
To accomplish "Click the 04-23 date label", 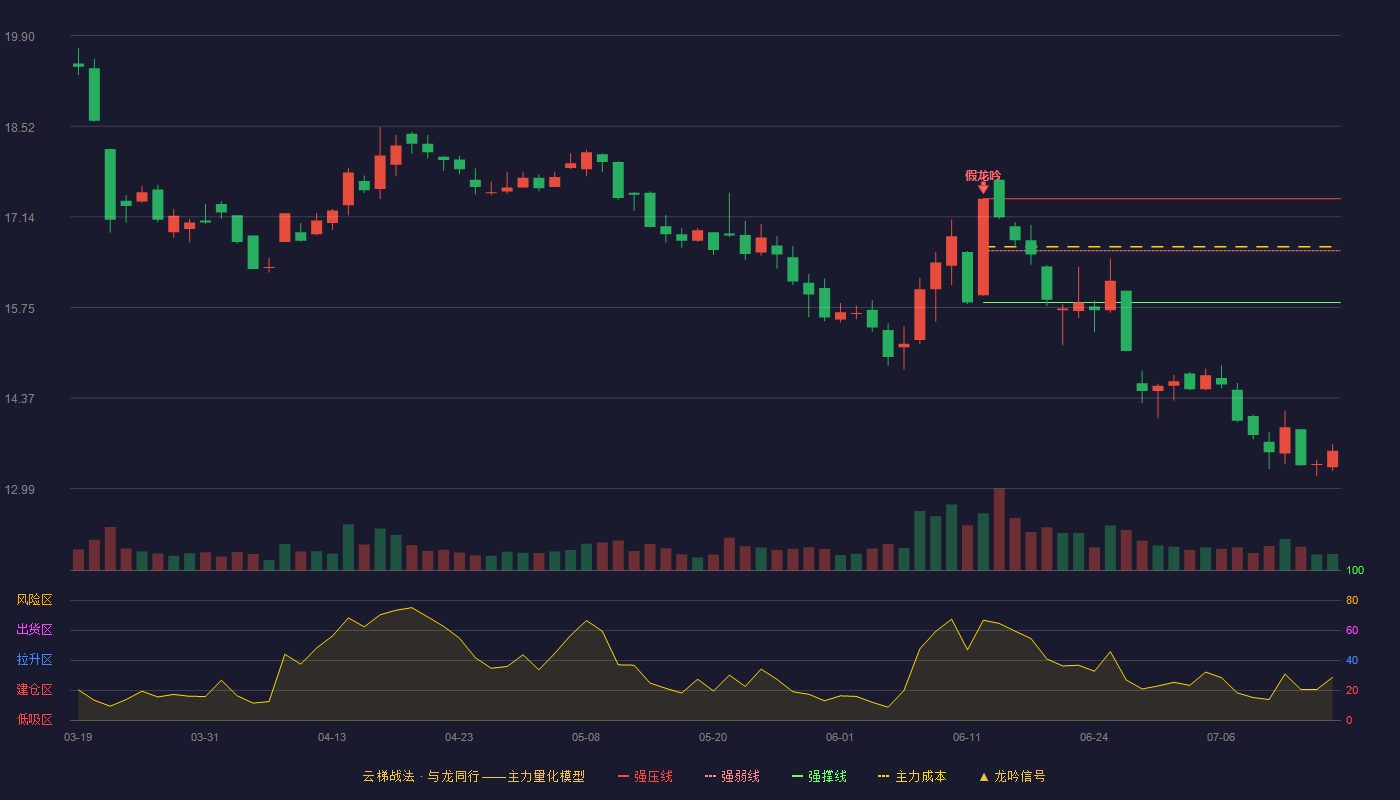I will pyautogui.click(x=459, y=737).
